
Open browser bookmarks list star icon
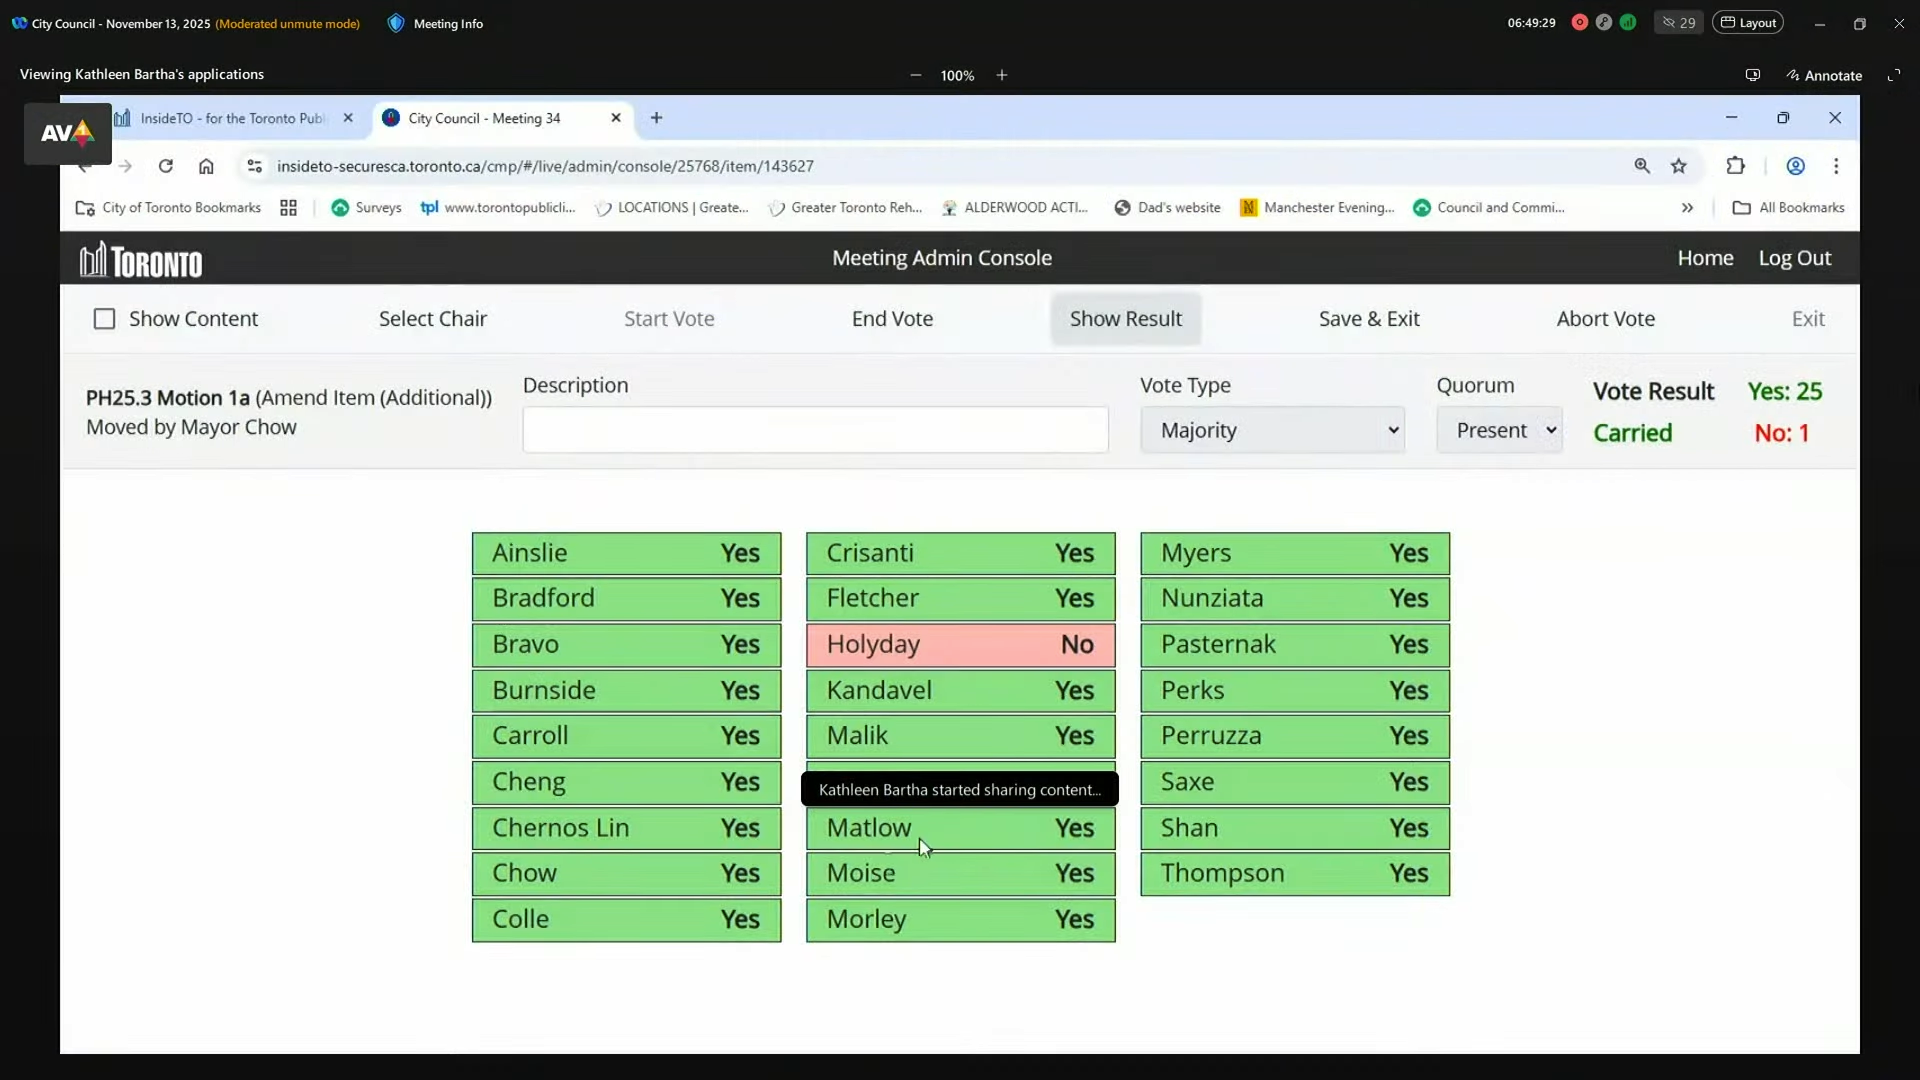(1680, 166)
